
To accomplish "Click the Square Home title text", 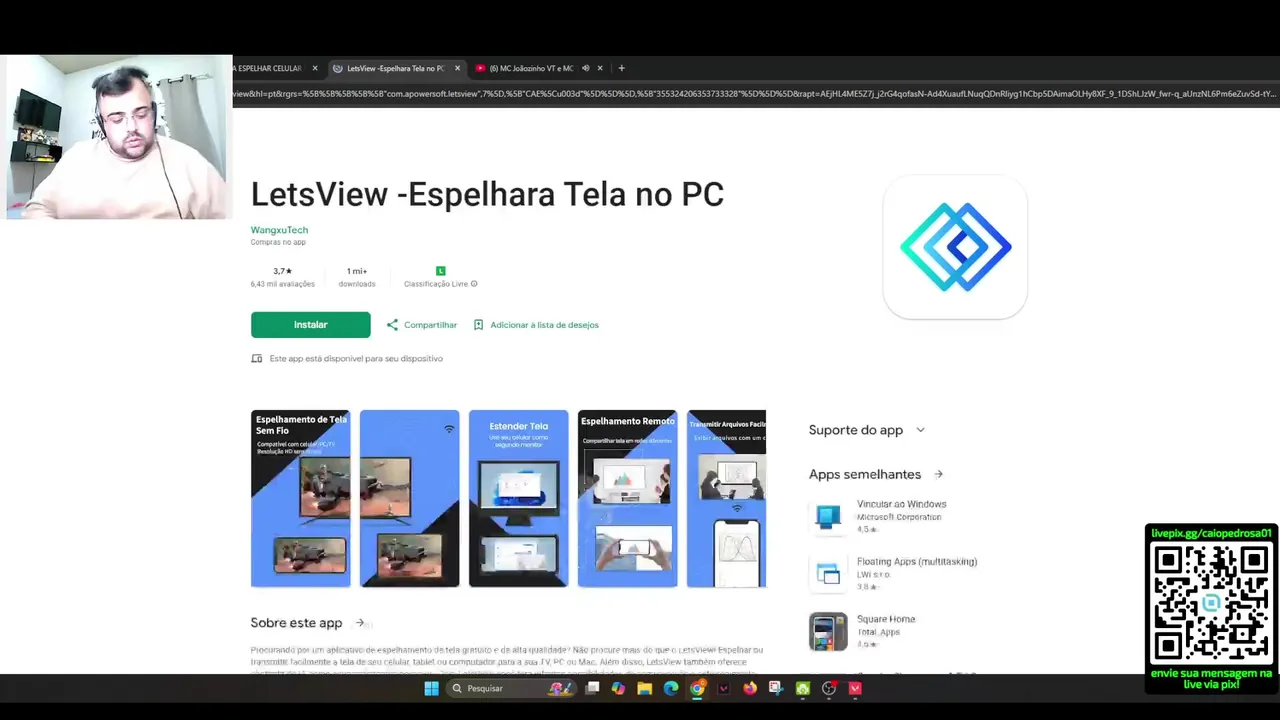I will 886,619.
